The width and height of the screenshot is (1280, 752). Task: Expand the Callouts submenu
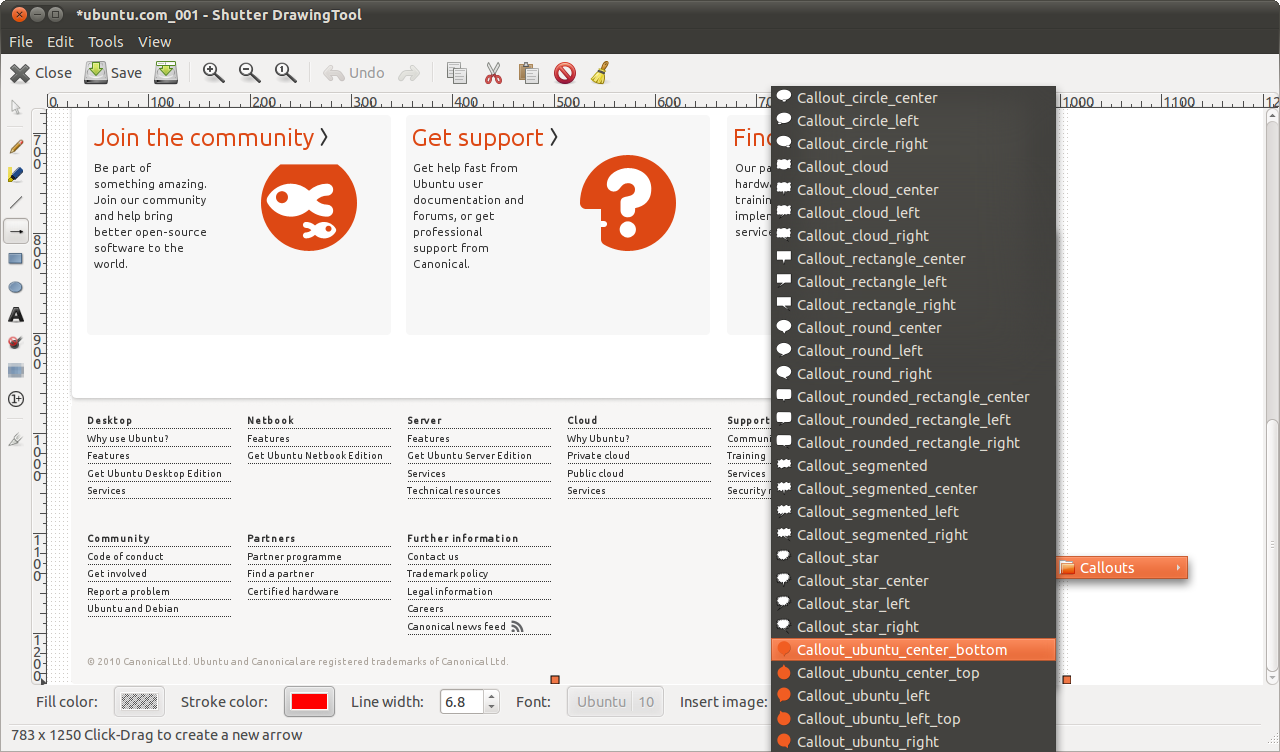click(1121, 568)
